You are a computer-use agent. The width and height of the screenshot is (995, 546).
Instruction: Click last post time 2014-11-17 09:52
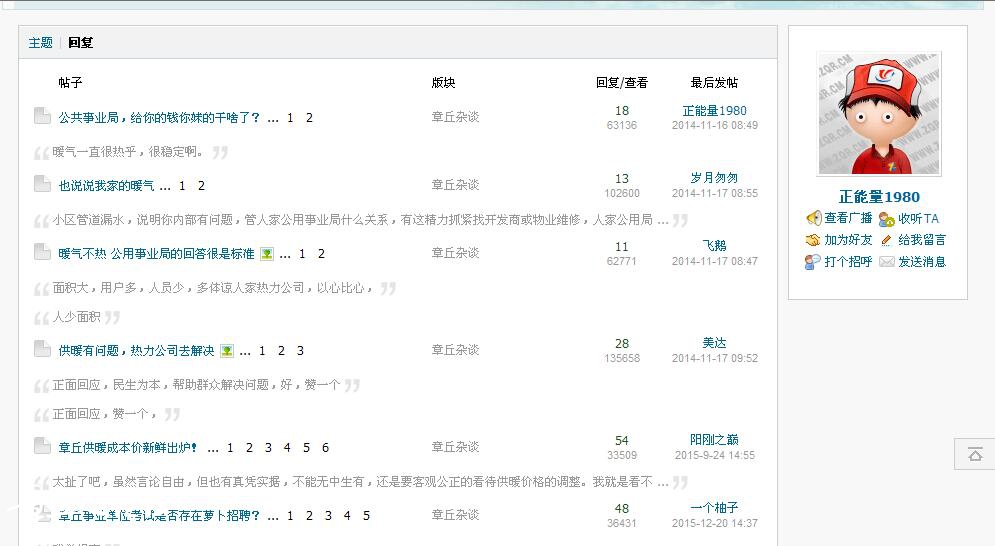715,358
